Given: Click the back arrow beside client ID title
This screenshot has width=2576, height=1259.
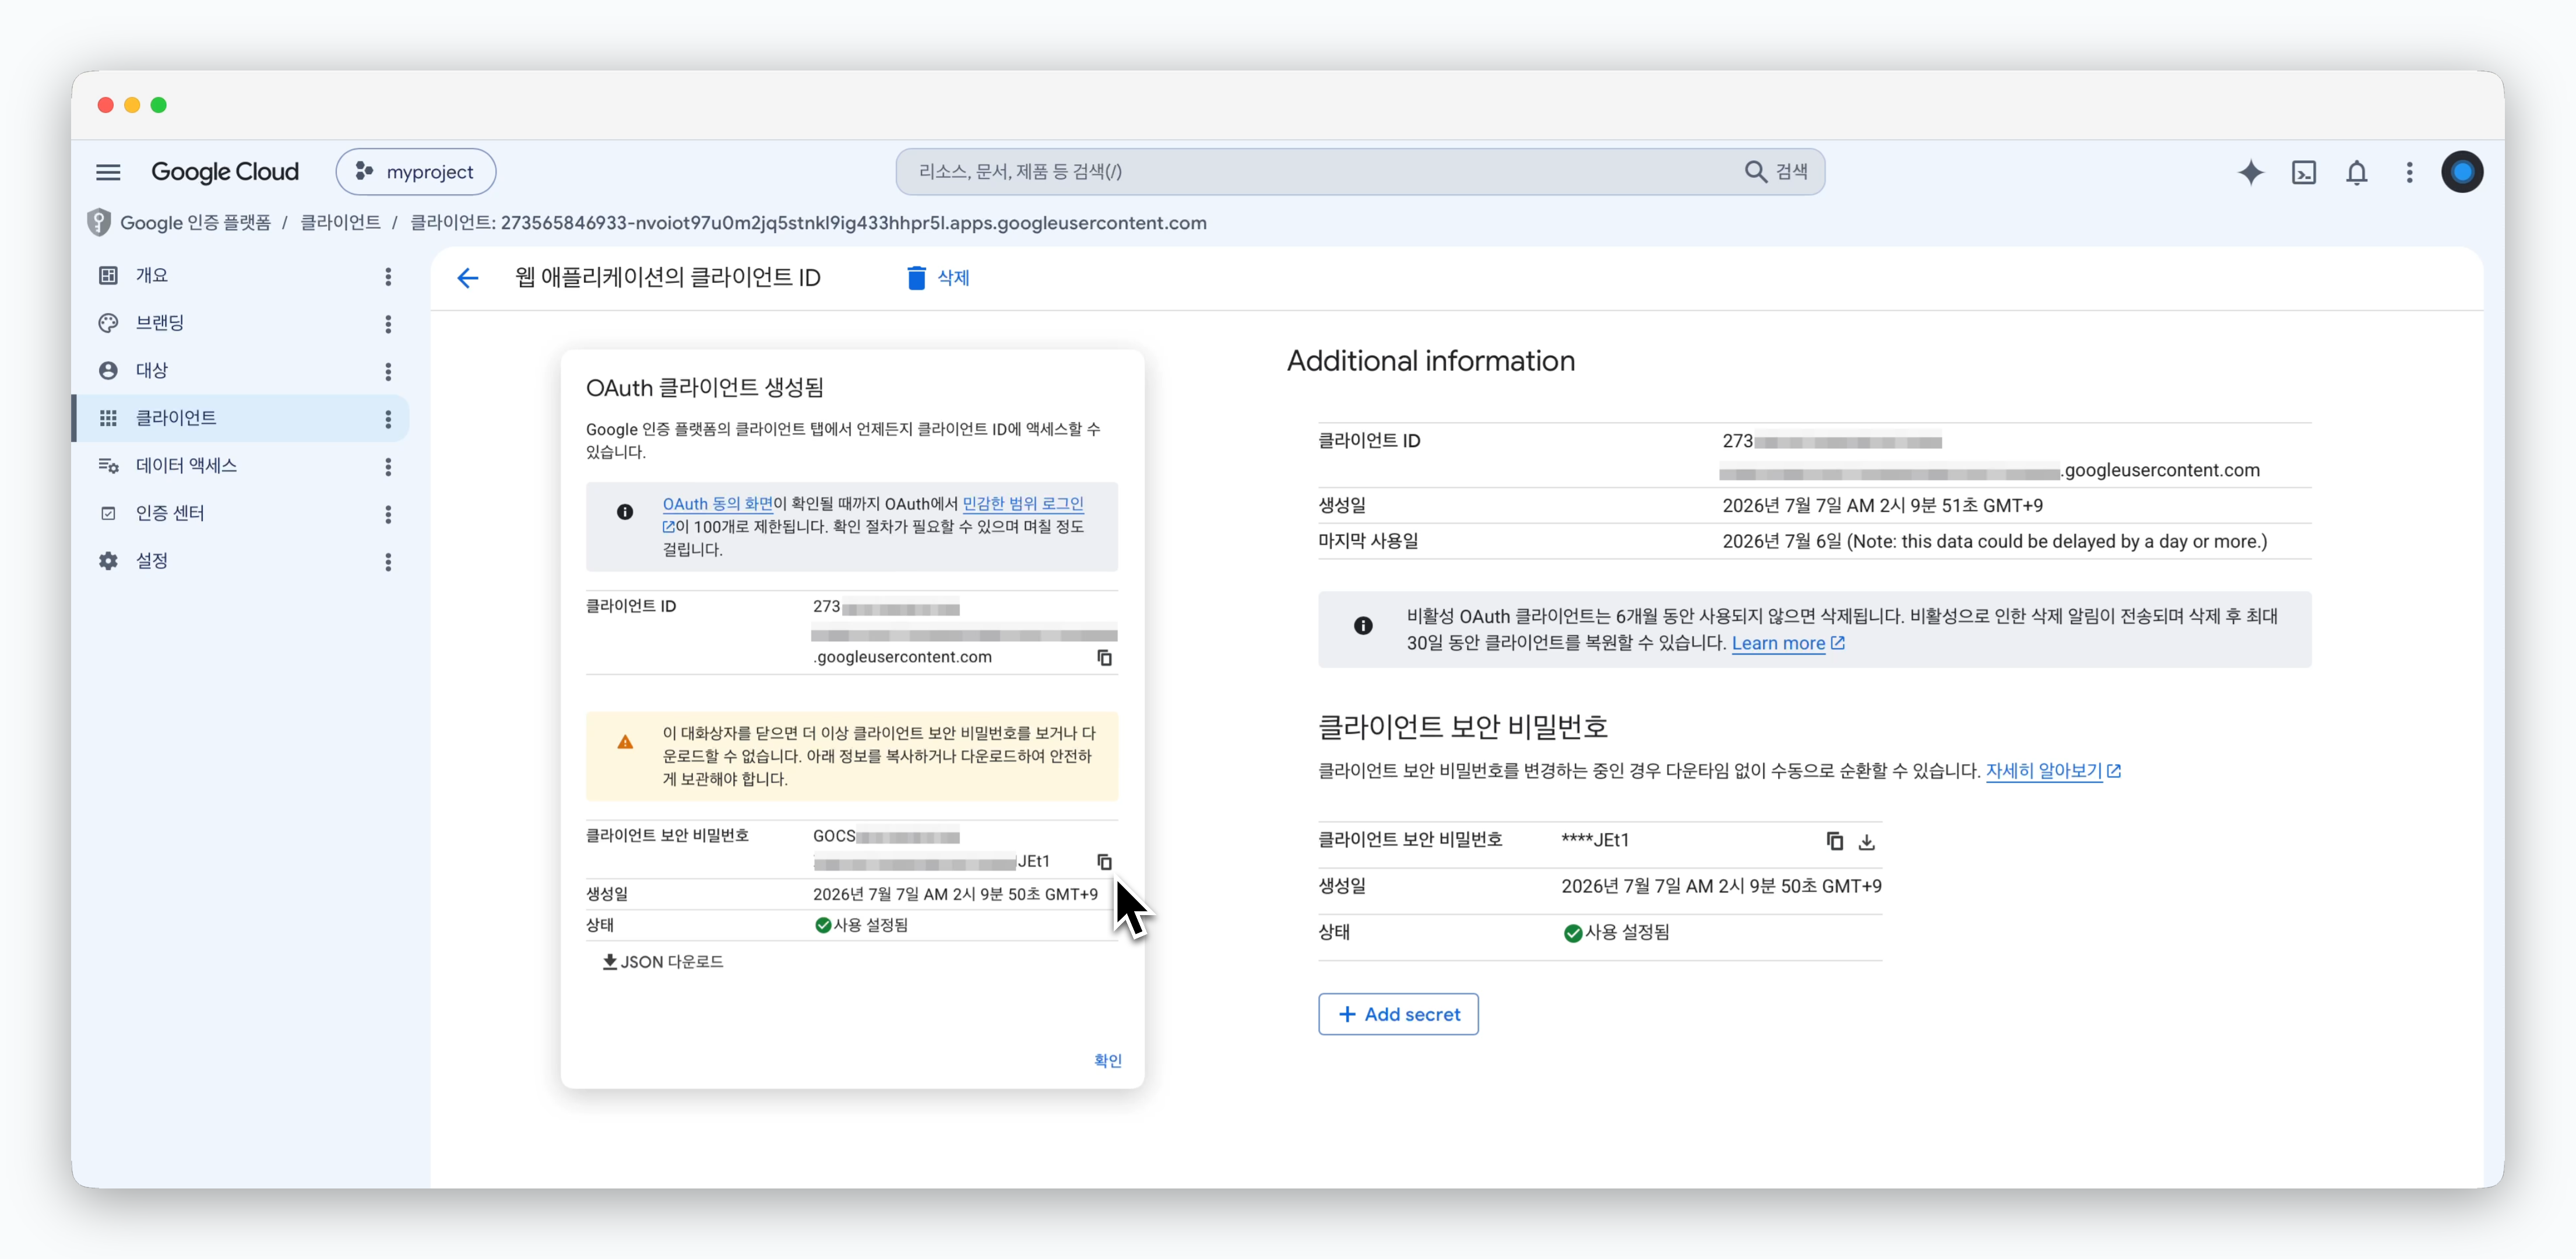Looking at the screenshot, I should coord(468,278).
